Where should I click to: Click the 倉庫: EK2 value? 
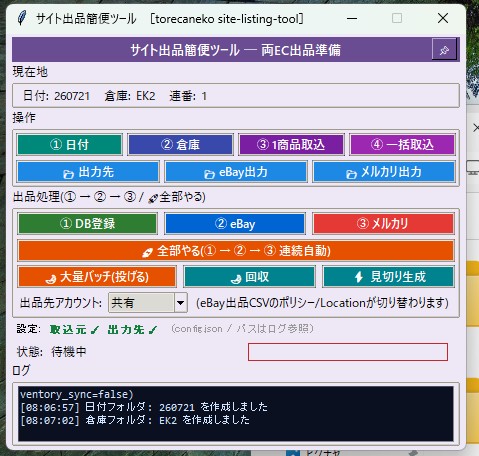click(130, 96)
